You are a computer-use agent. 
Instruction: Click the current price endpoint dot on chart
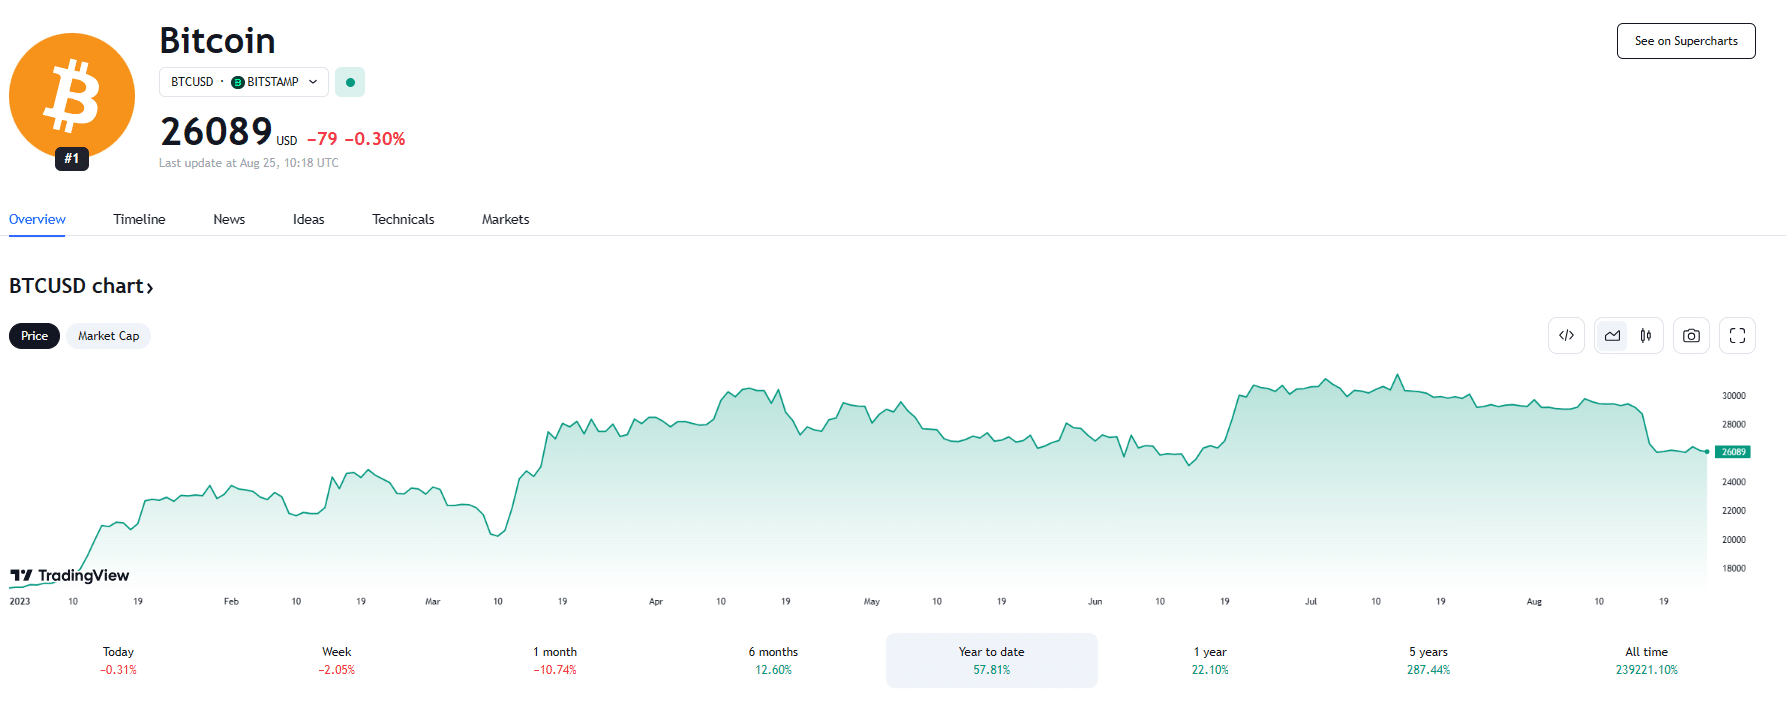pos(1707,452)
